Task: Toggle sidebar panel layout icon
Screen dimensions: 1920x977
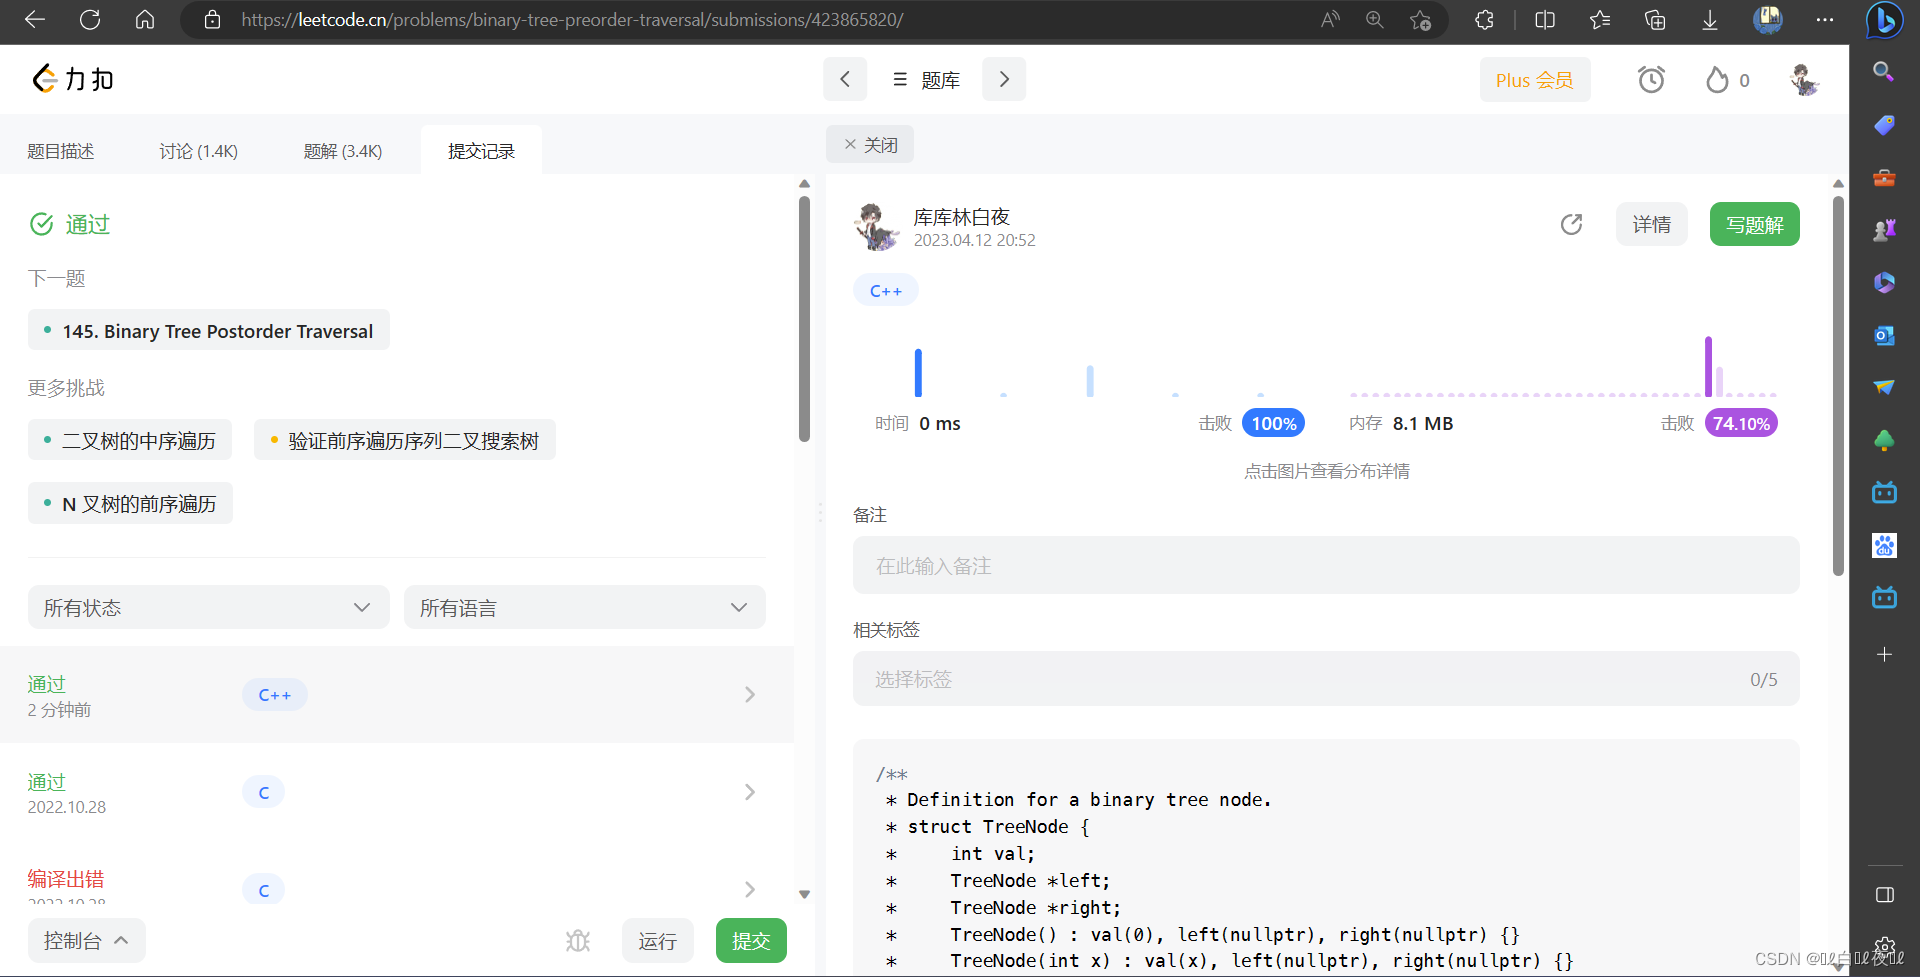Action: point(1884,895)
